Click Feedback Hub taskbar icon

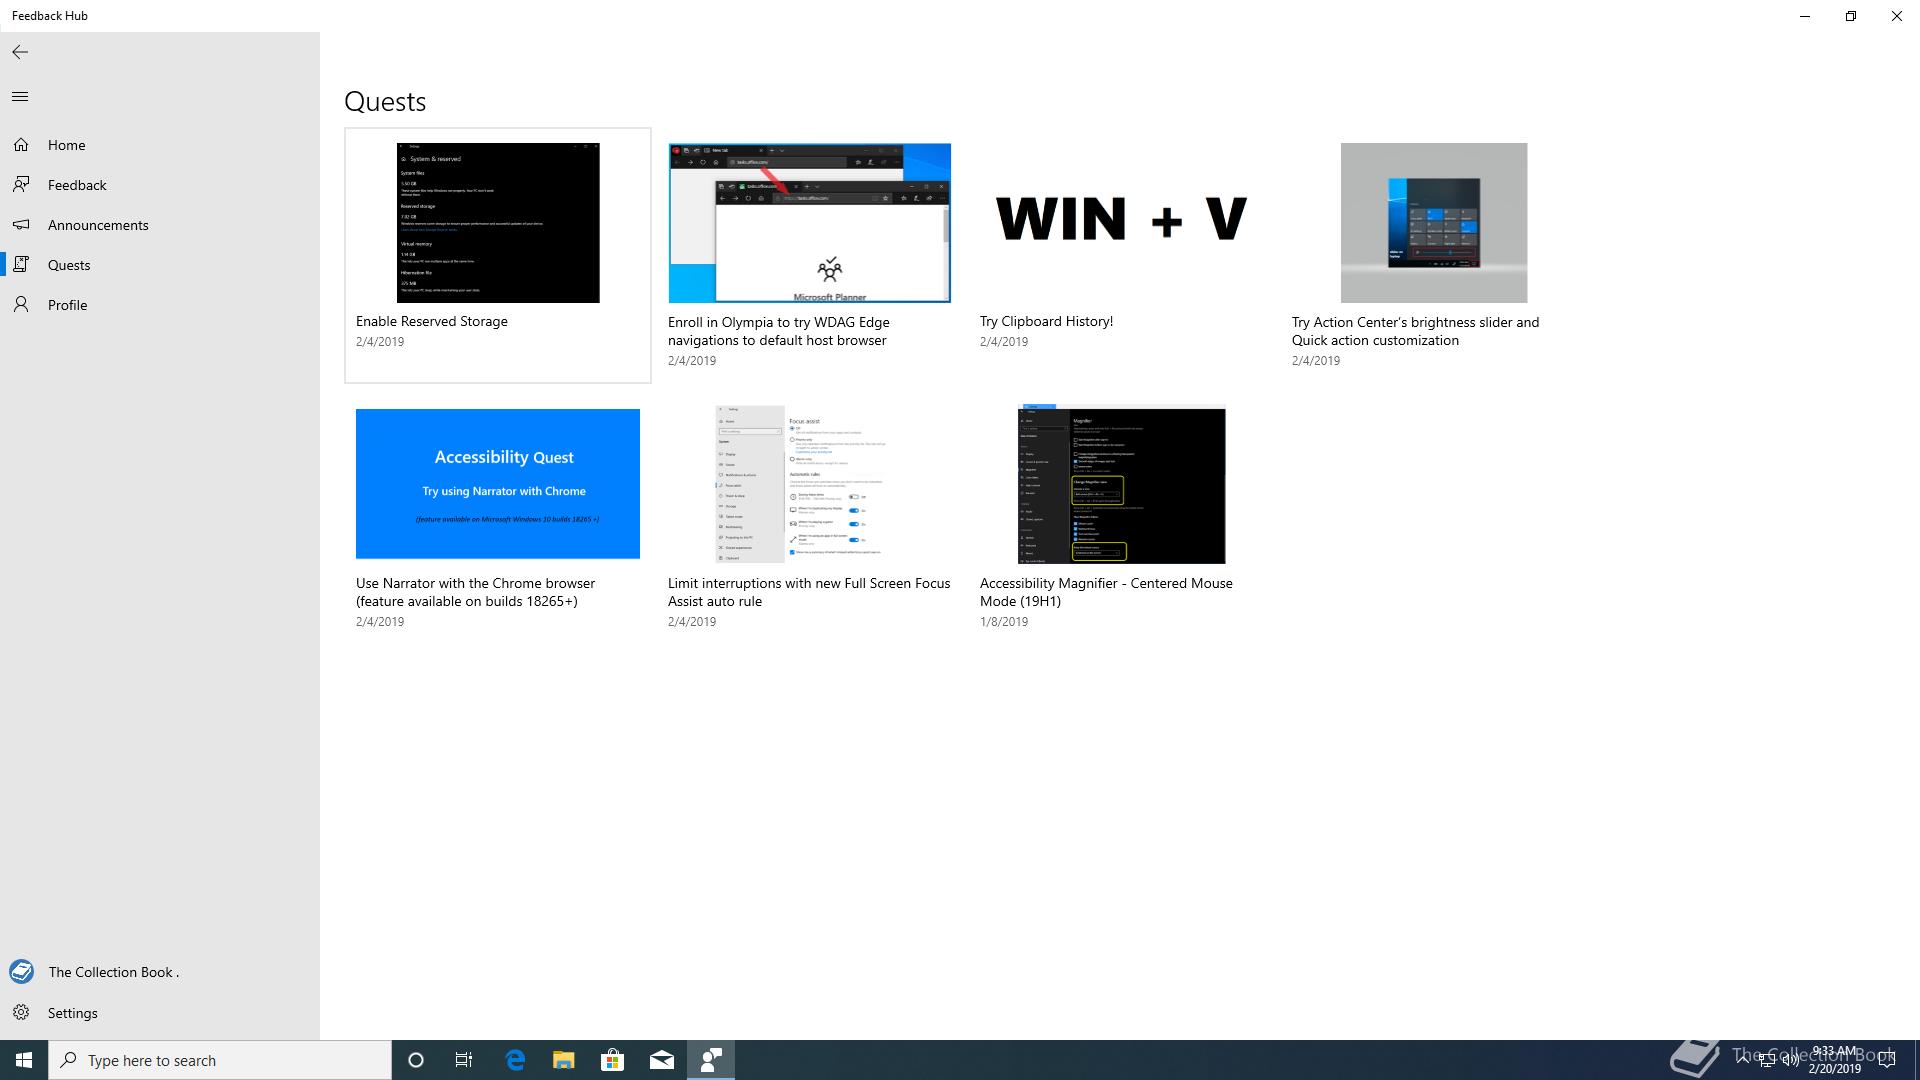click(x=711, y=1060)
